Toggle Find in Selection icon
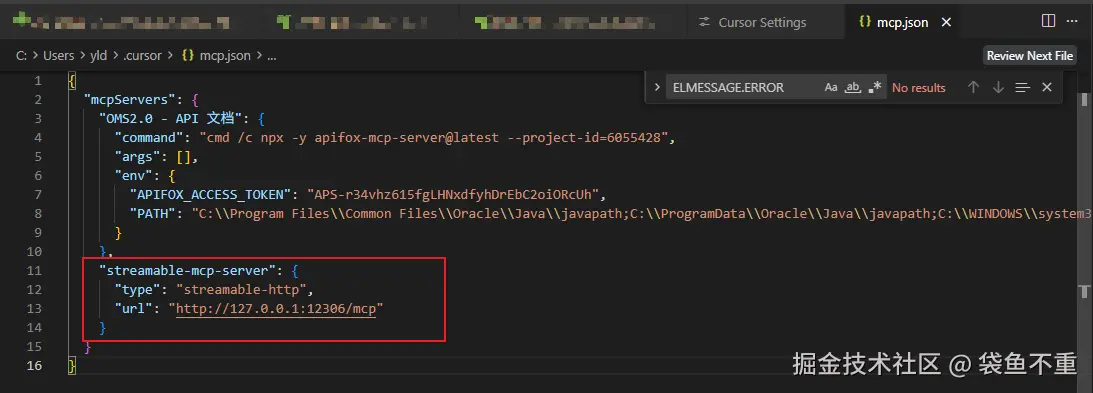The image size is (1093, 393). tap(1022, 87)
